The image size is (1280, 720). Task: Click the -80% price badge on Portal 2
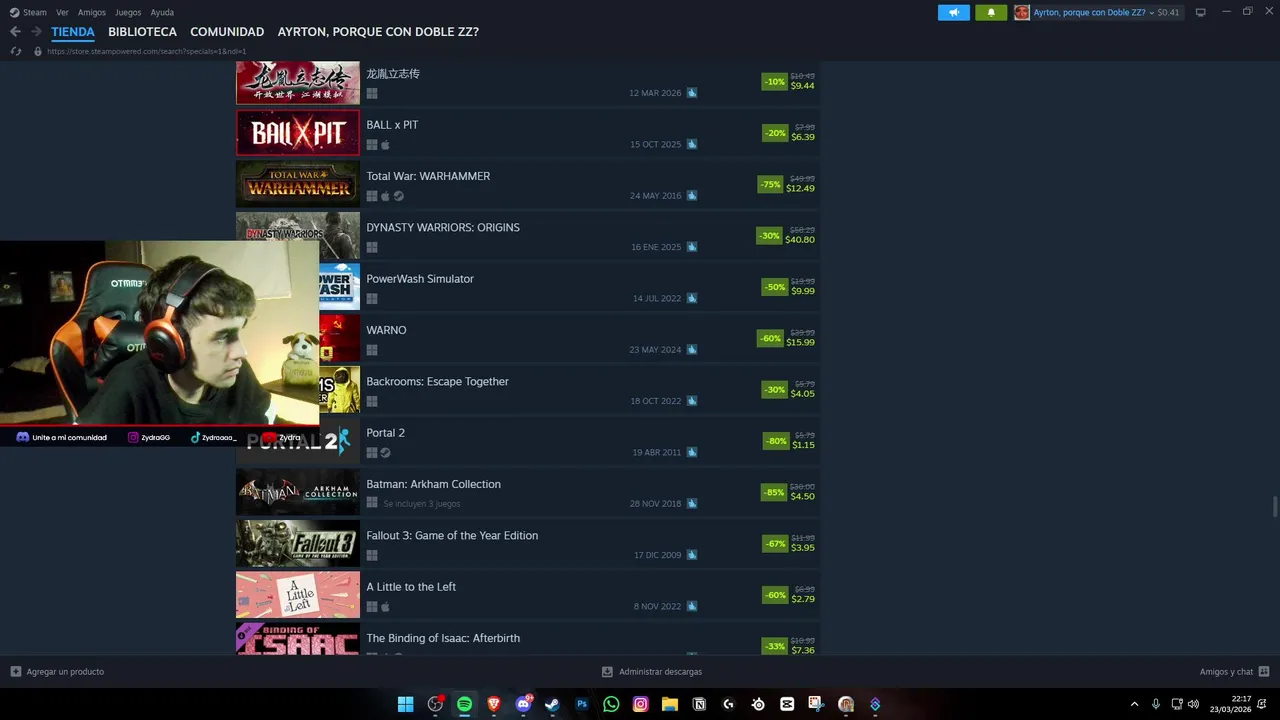(776, 441)
